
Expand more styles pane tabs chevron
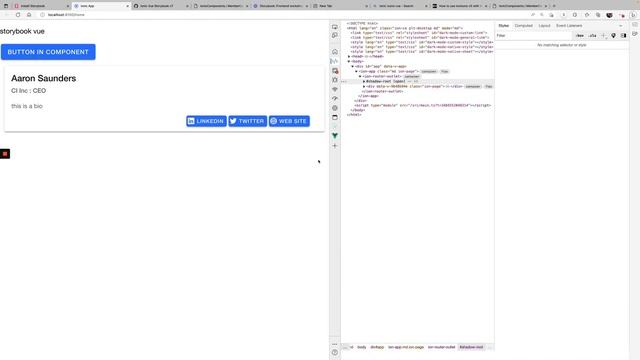point(621,26)
